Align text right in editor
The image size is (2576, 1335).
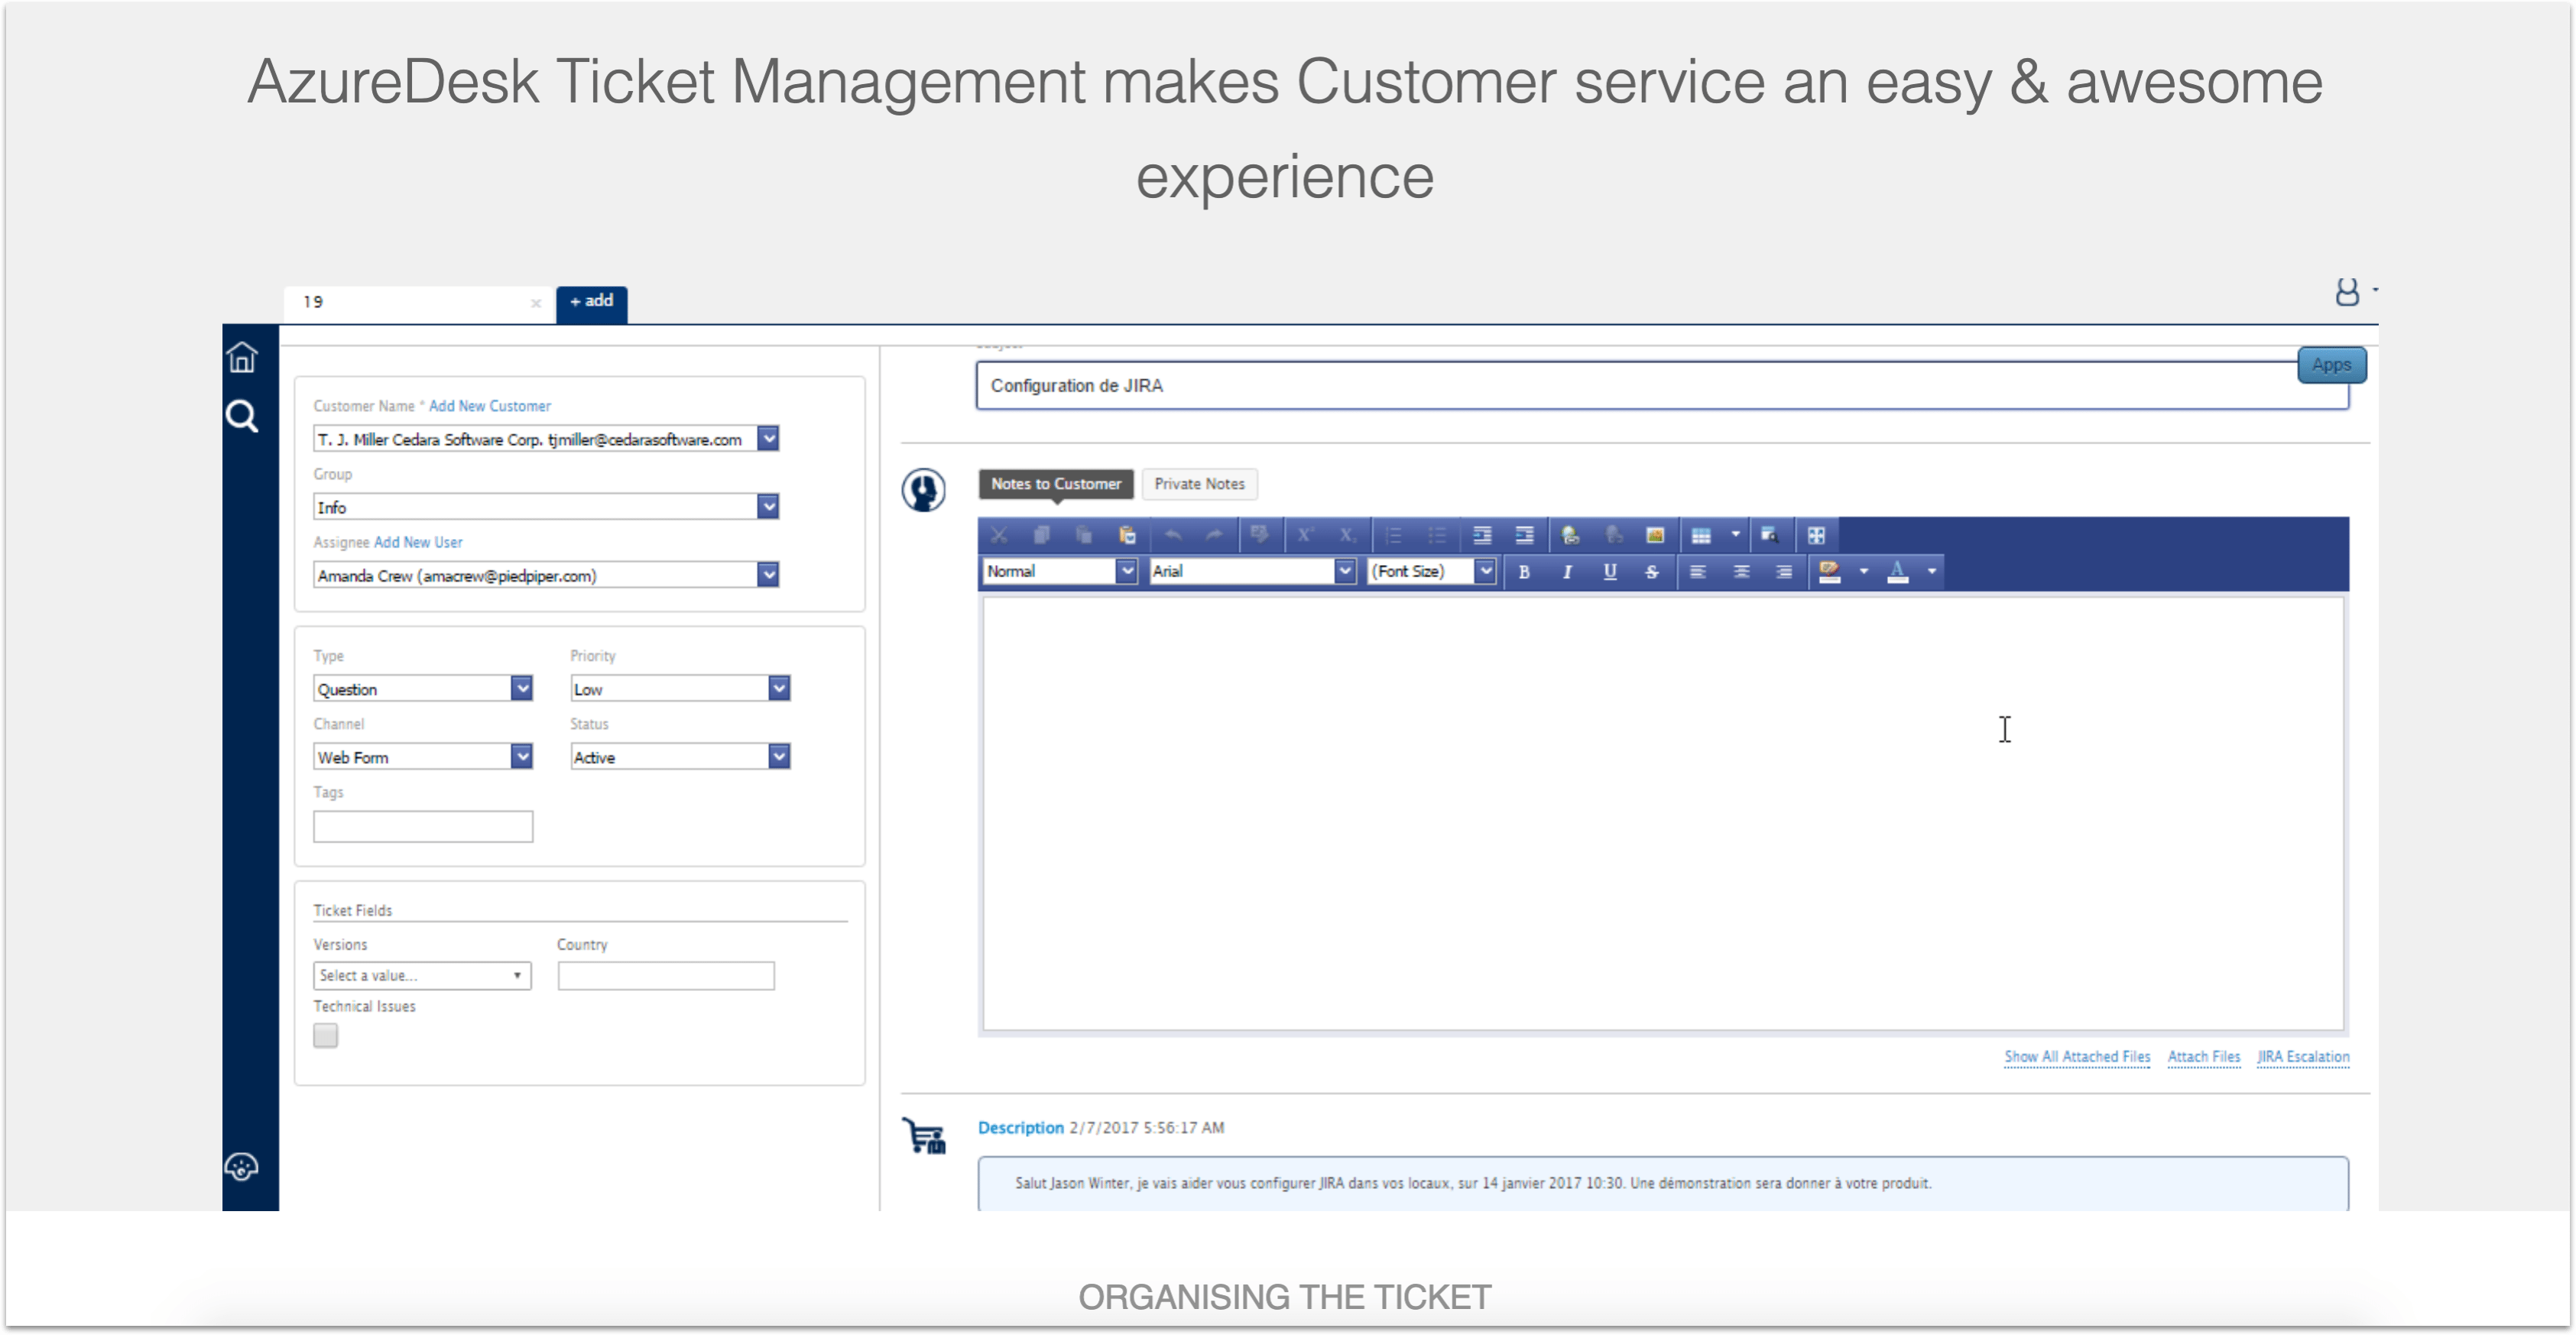pyautogui.click(x=1784, y=571)
